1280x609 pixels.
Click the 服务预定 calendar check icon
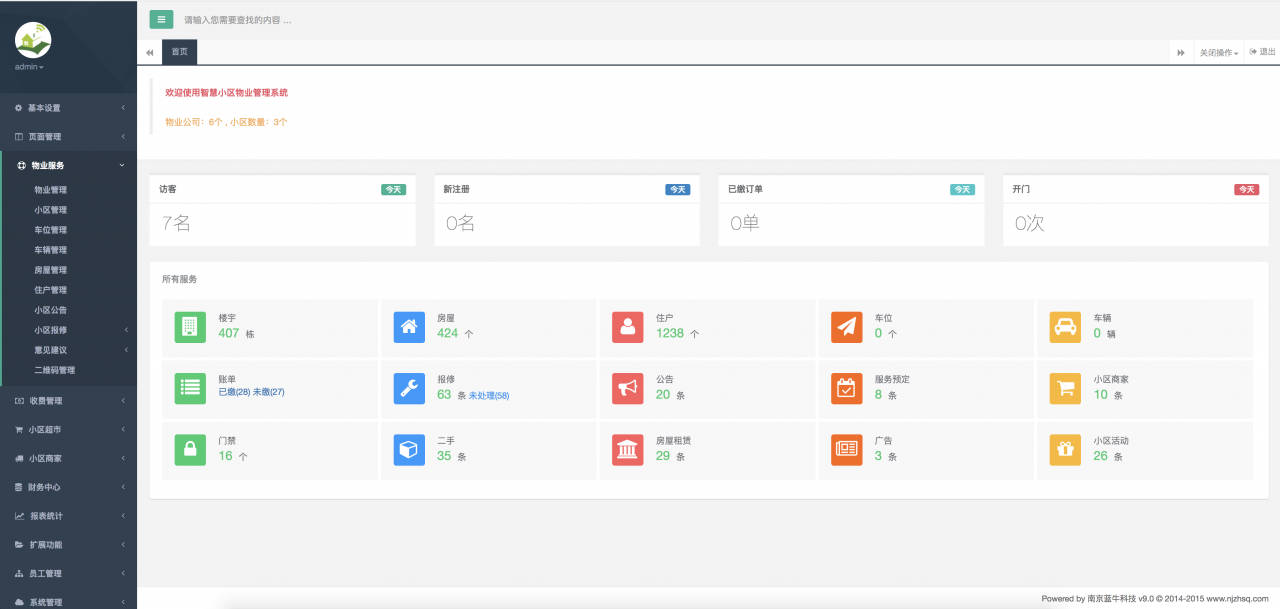(847, 389)
